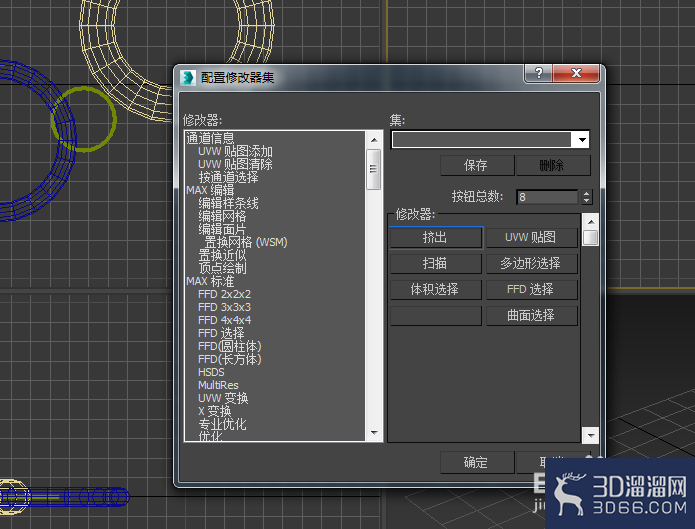Viewport: 695px width, 529px height.
Task: Click the button panel scroll-up arrow
Action: point(591,222)
